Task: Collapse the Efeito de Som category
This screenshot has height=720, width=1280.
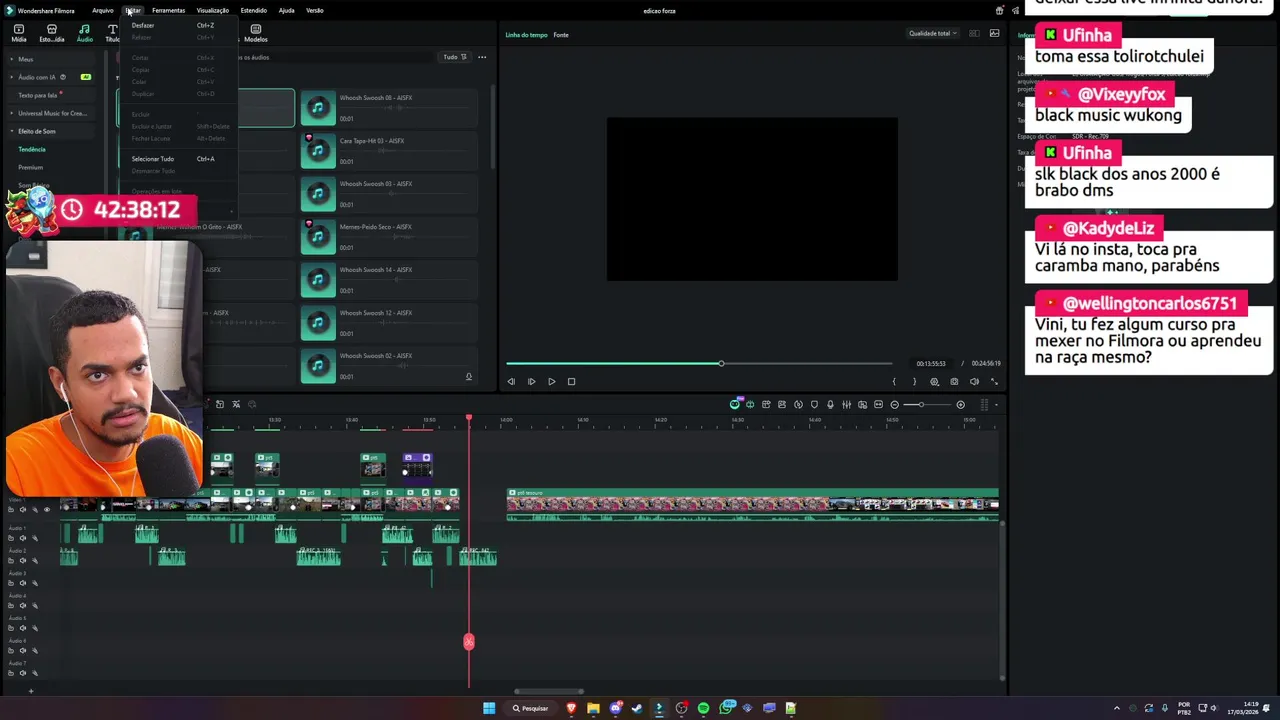Action: [x=12, y=131]
